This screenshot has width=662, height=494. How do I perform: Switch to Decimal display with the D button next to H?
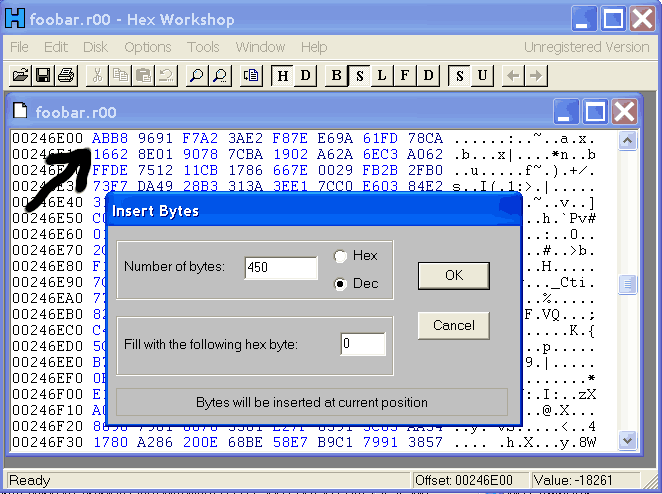[305, 76]
